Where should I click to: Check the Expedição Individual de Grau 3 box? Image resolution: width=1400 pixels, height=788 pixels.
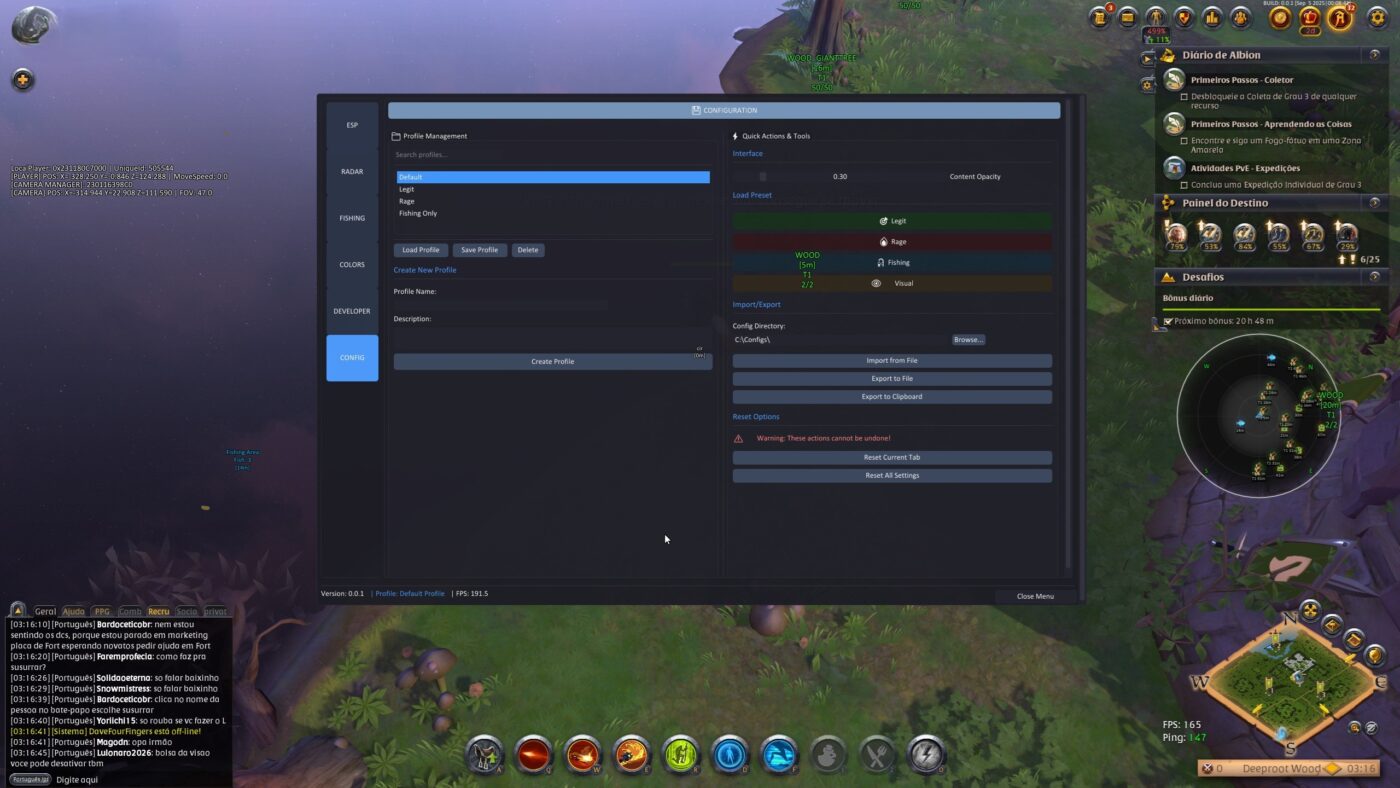pos(1184,185)
